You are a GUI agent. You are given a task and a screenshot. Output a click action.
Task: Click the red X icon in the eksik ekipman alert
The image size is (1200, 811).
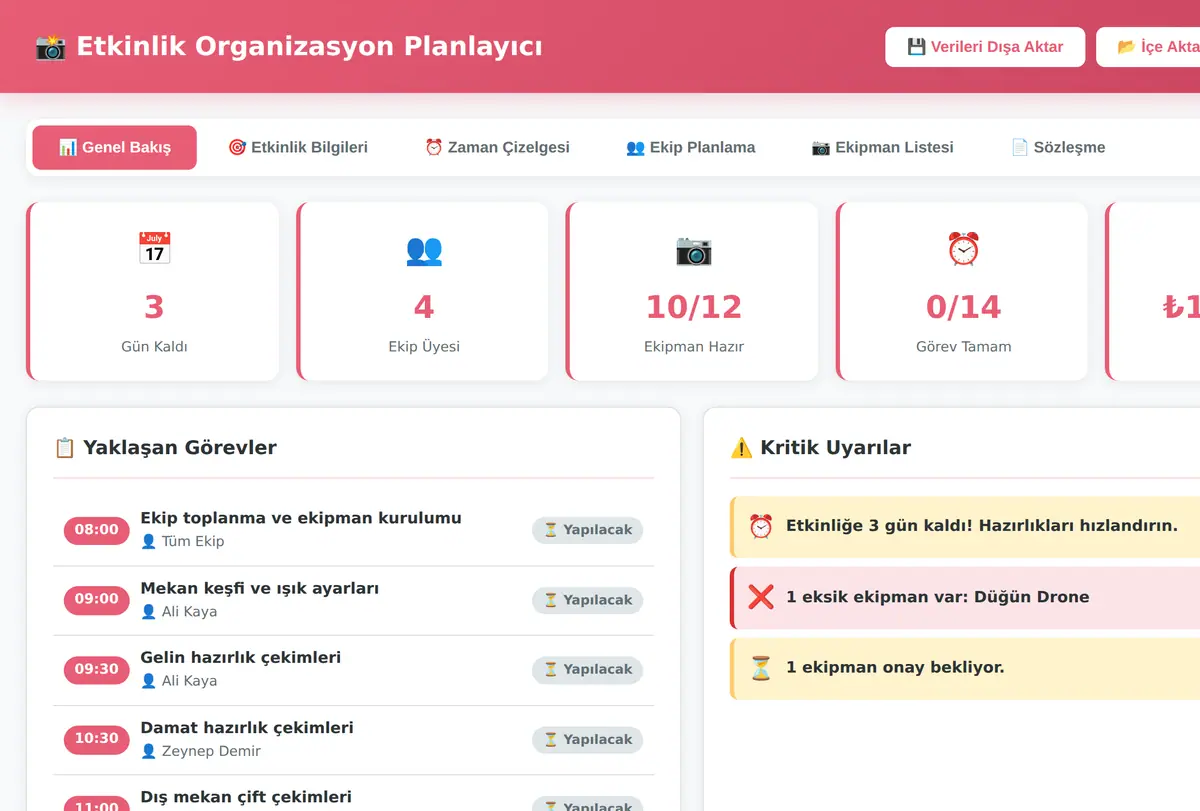pyautogui.click(x=761, y=597)
